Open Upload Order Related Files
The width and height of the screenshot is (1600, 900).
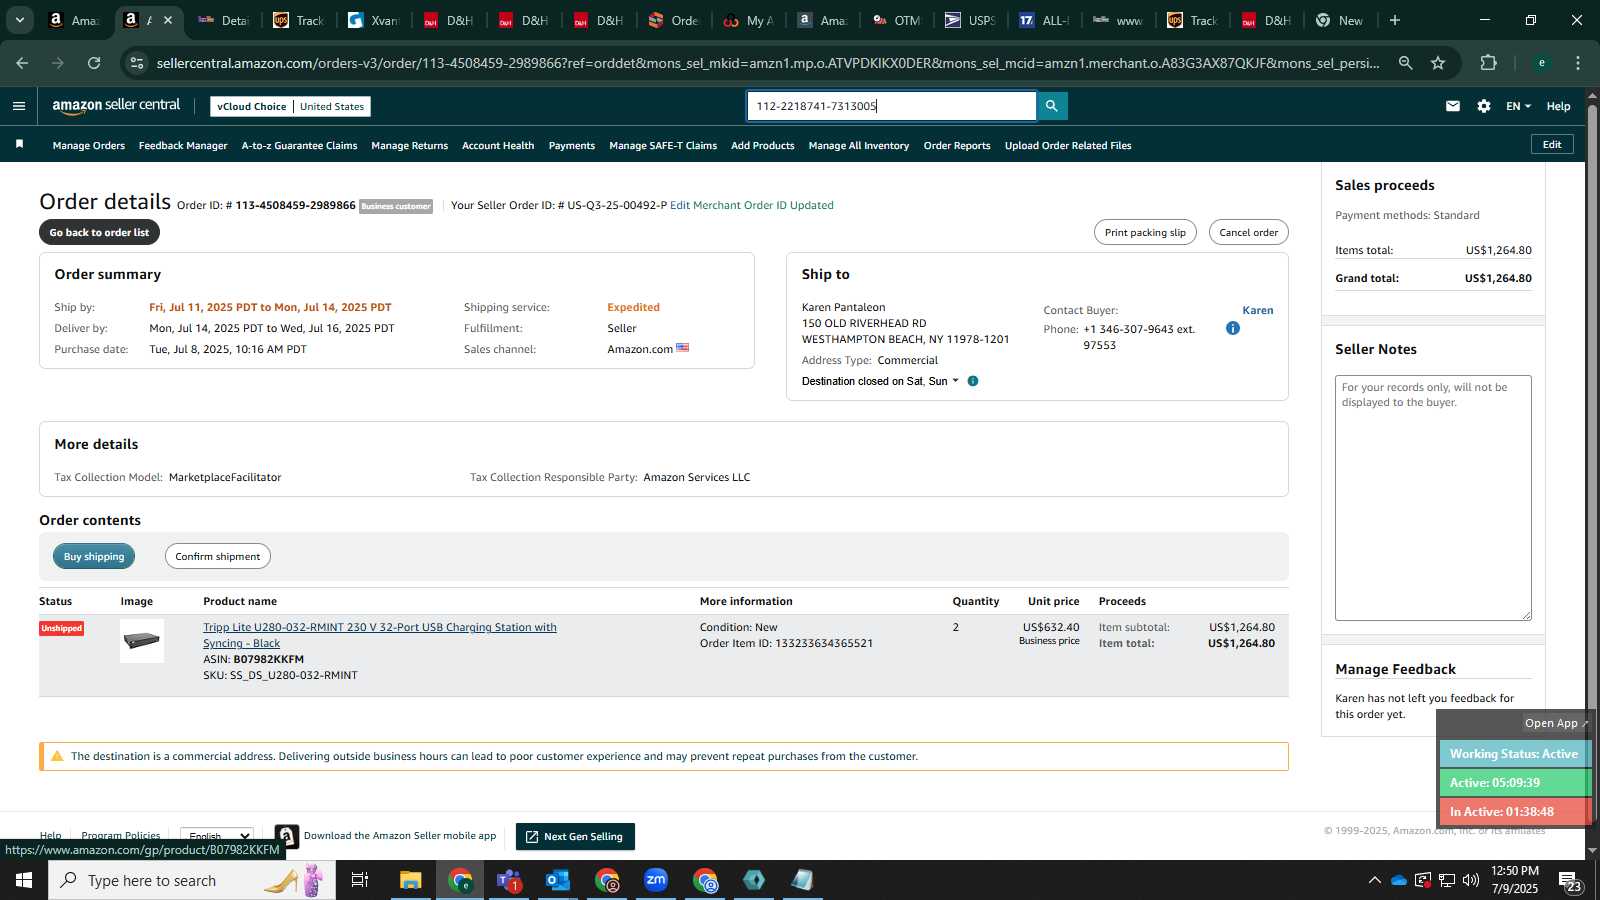(1068, 146)
